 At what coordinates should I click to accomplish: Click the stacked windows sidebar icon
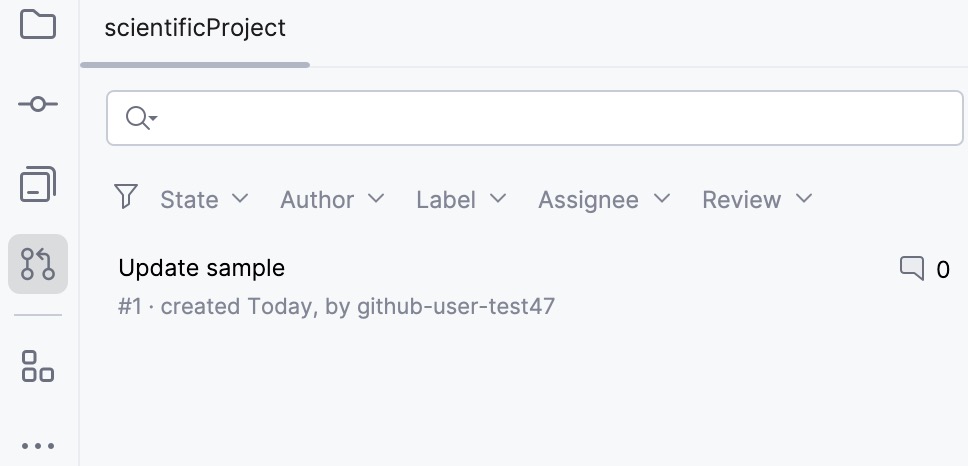[x=38, y=184]
